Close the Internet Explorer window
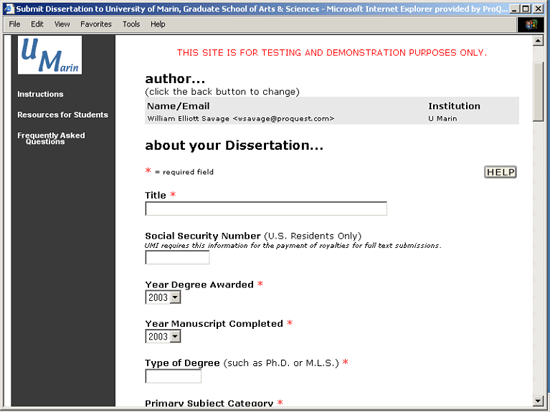The height and width of the screenshot is (412, 550). (538, 9)
